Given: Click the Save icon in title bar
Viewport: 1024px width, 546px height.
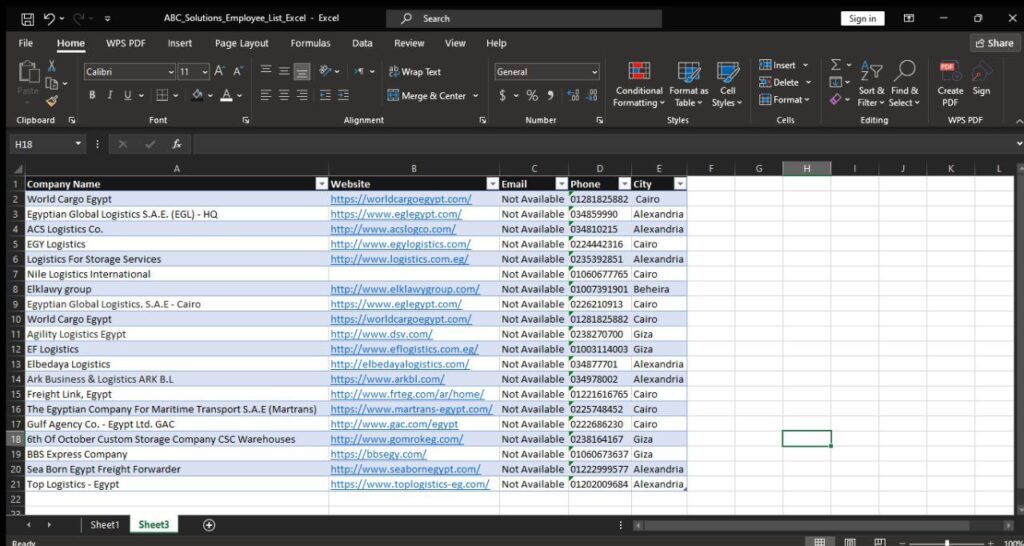Looking at the screenshot, I should click(27, 19).
